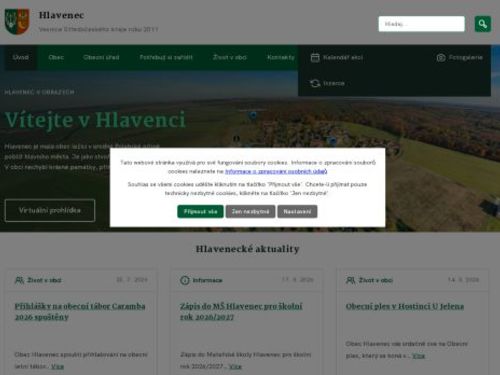500x375 pixels.
Task: Click the camera icon beside Fotogalerie
Action: pyautogui.click(x=441, y=58)
